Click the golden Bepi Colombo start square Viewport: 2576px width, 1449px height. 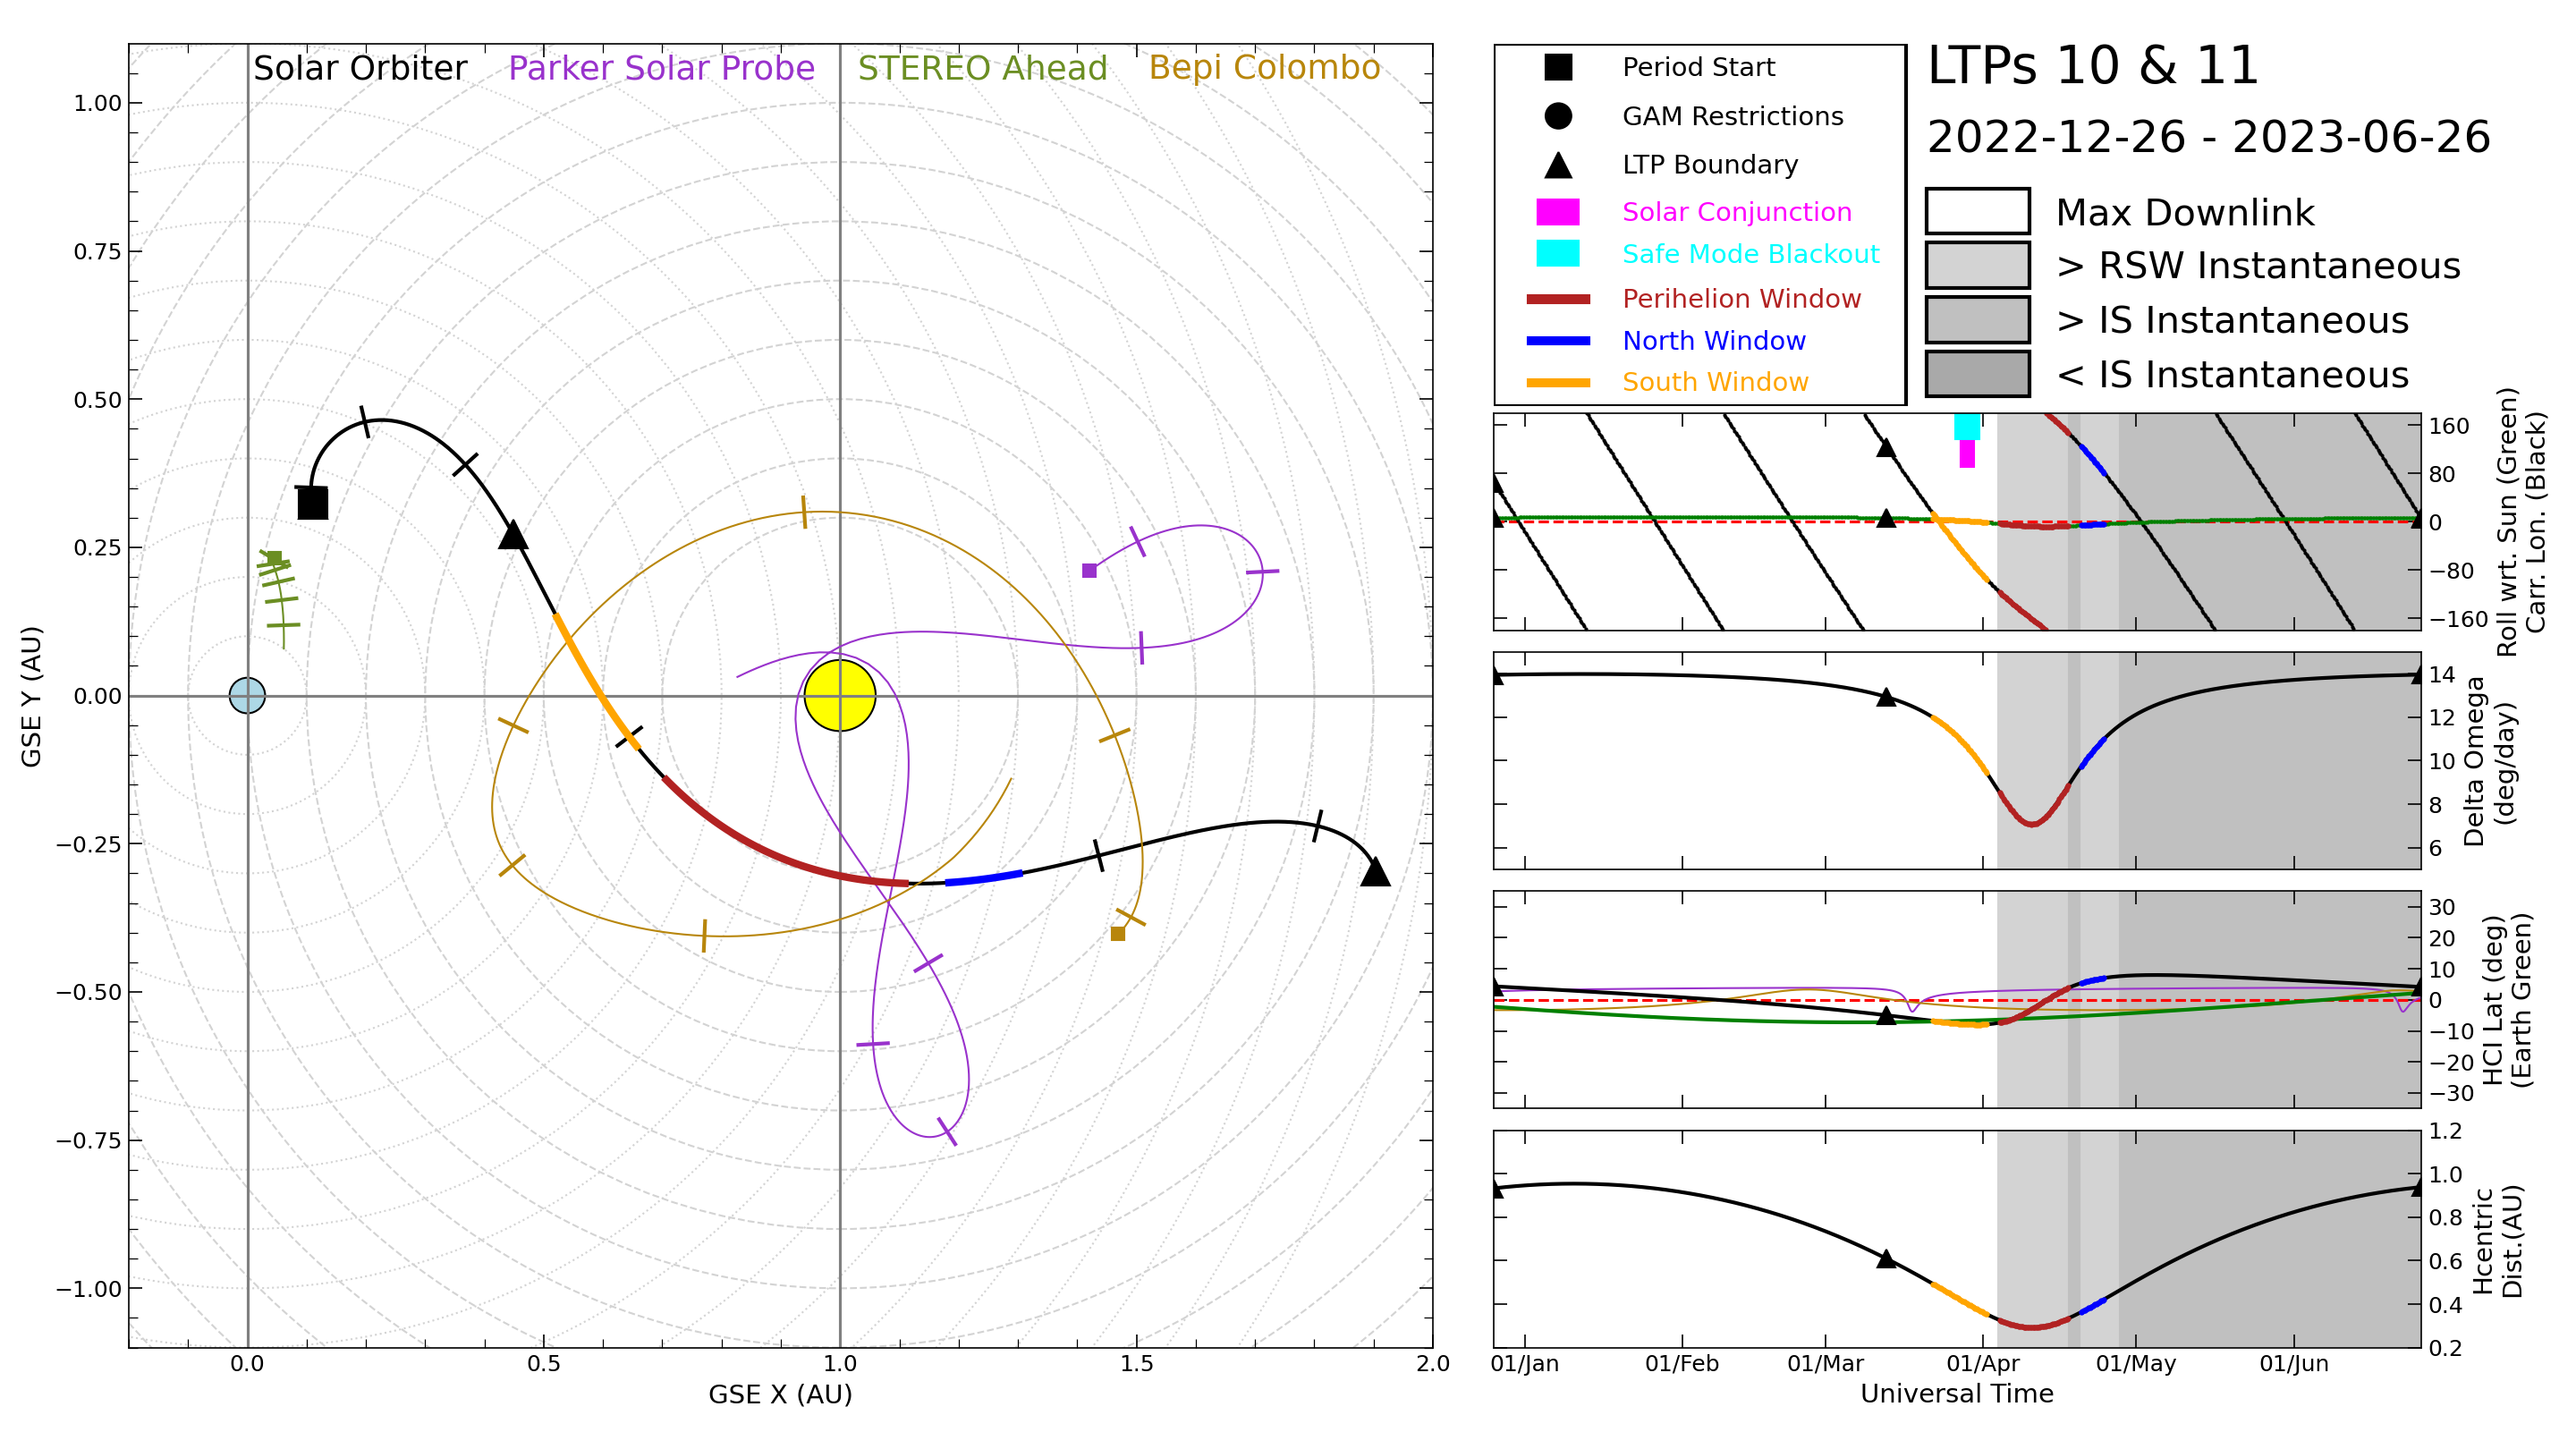(1118, 934)
